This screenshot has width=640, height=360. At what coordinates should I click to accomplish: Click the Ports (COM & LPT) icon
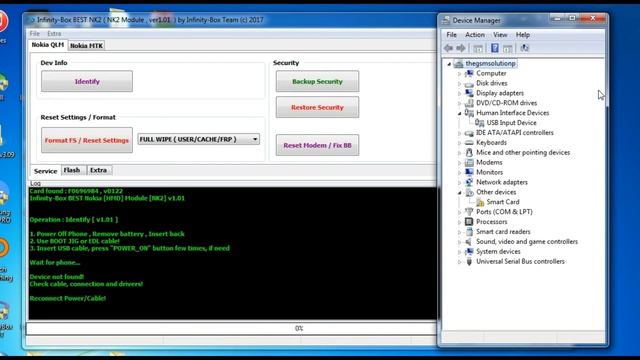point(469,212)
